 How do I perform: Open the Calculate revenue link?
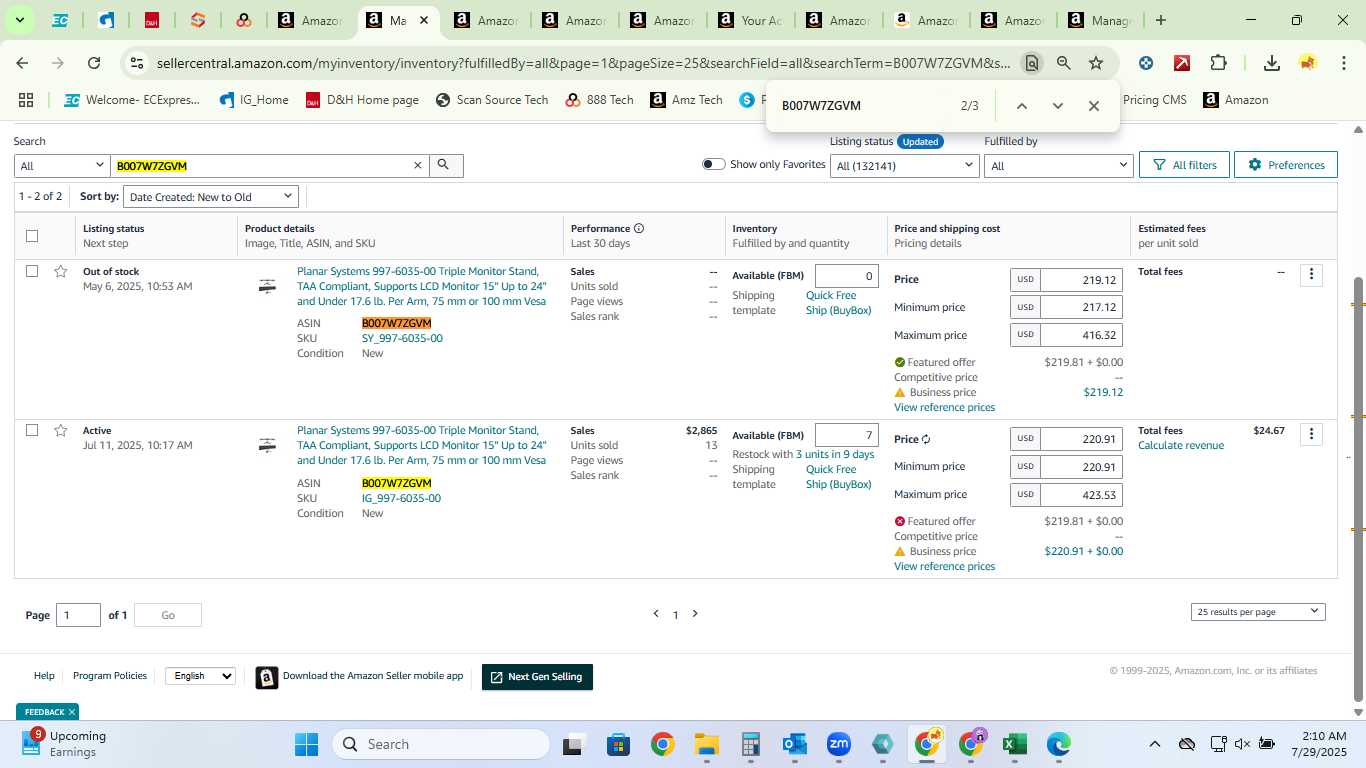1181,445
